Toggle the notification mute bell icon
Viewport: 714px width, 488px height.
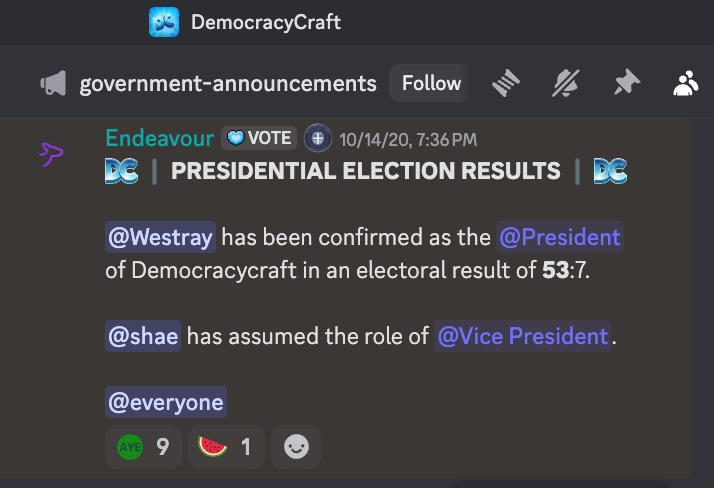566,83
